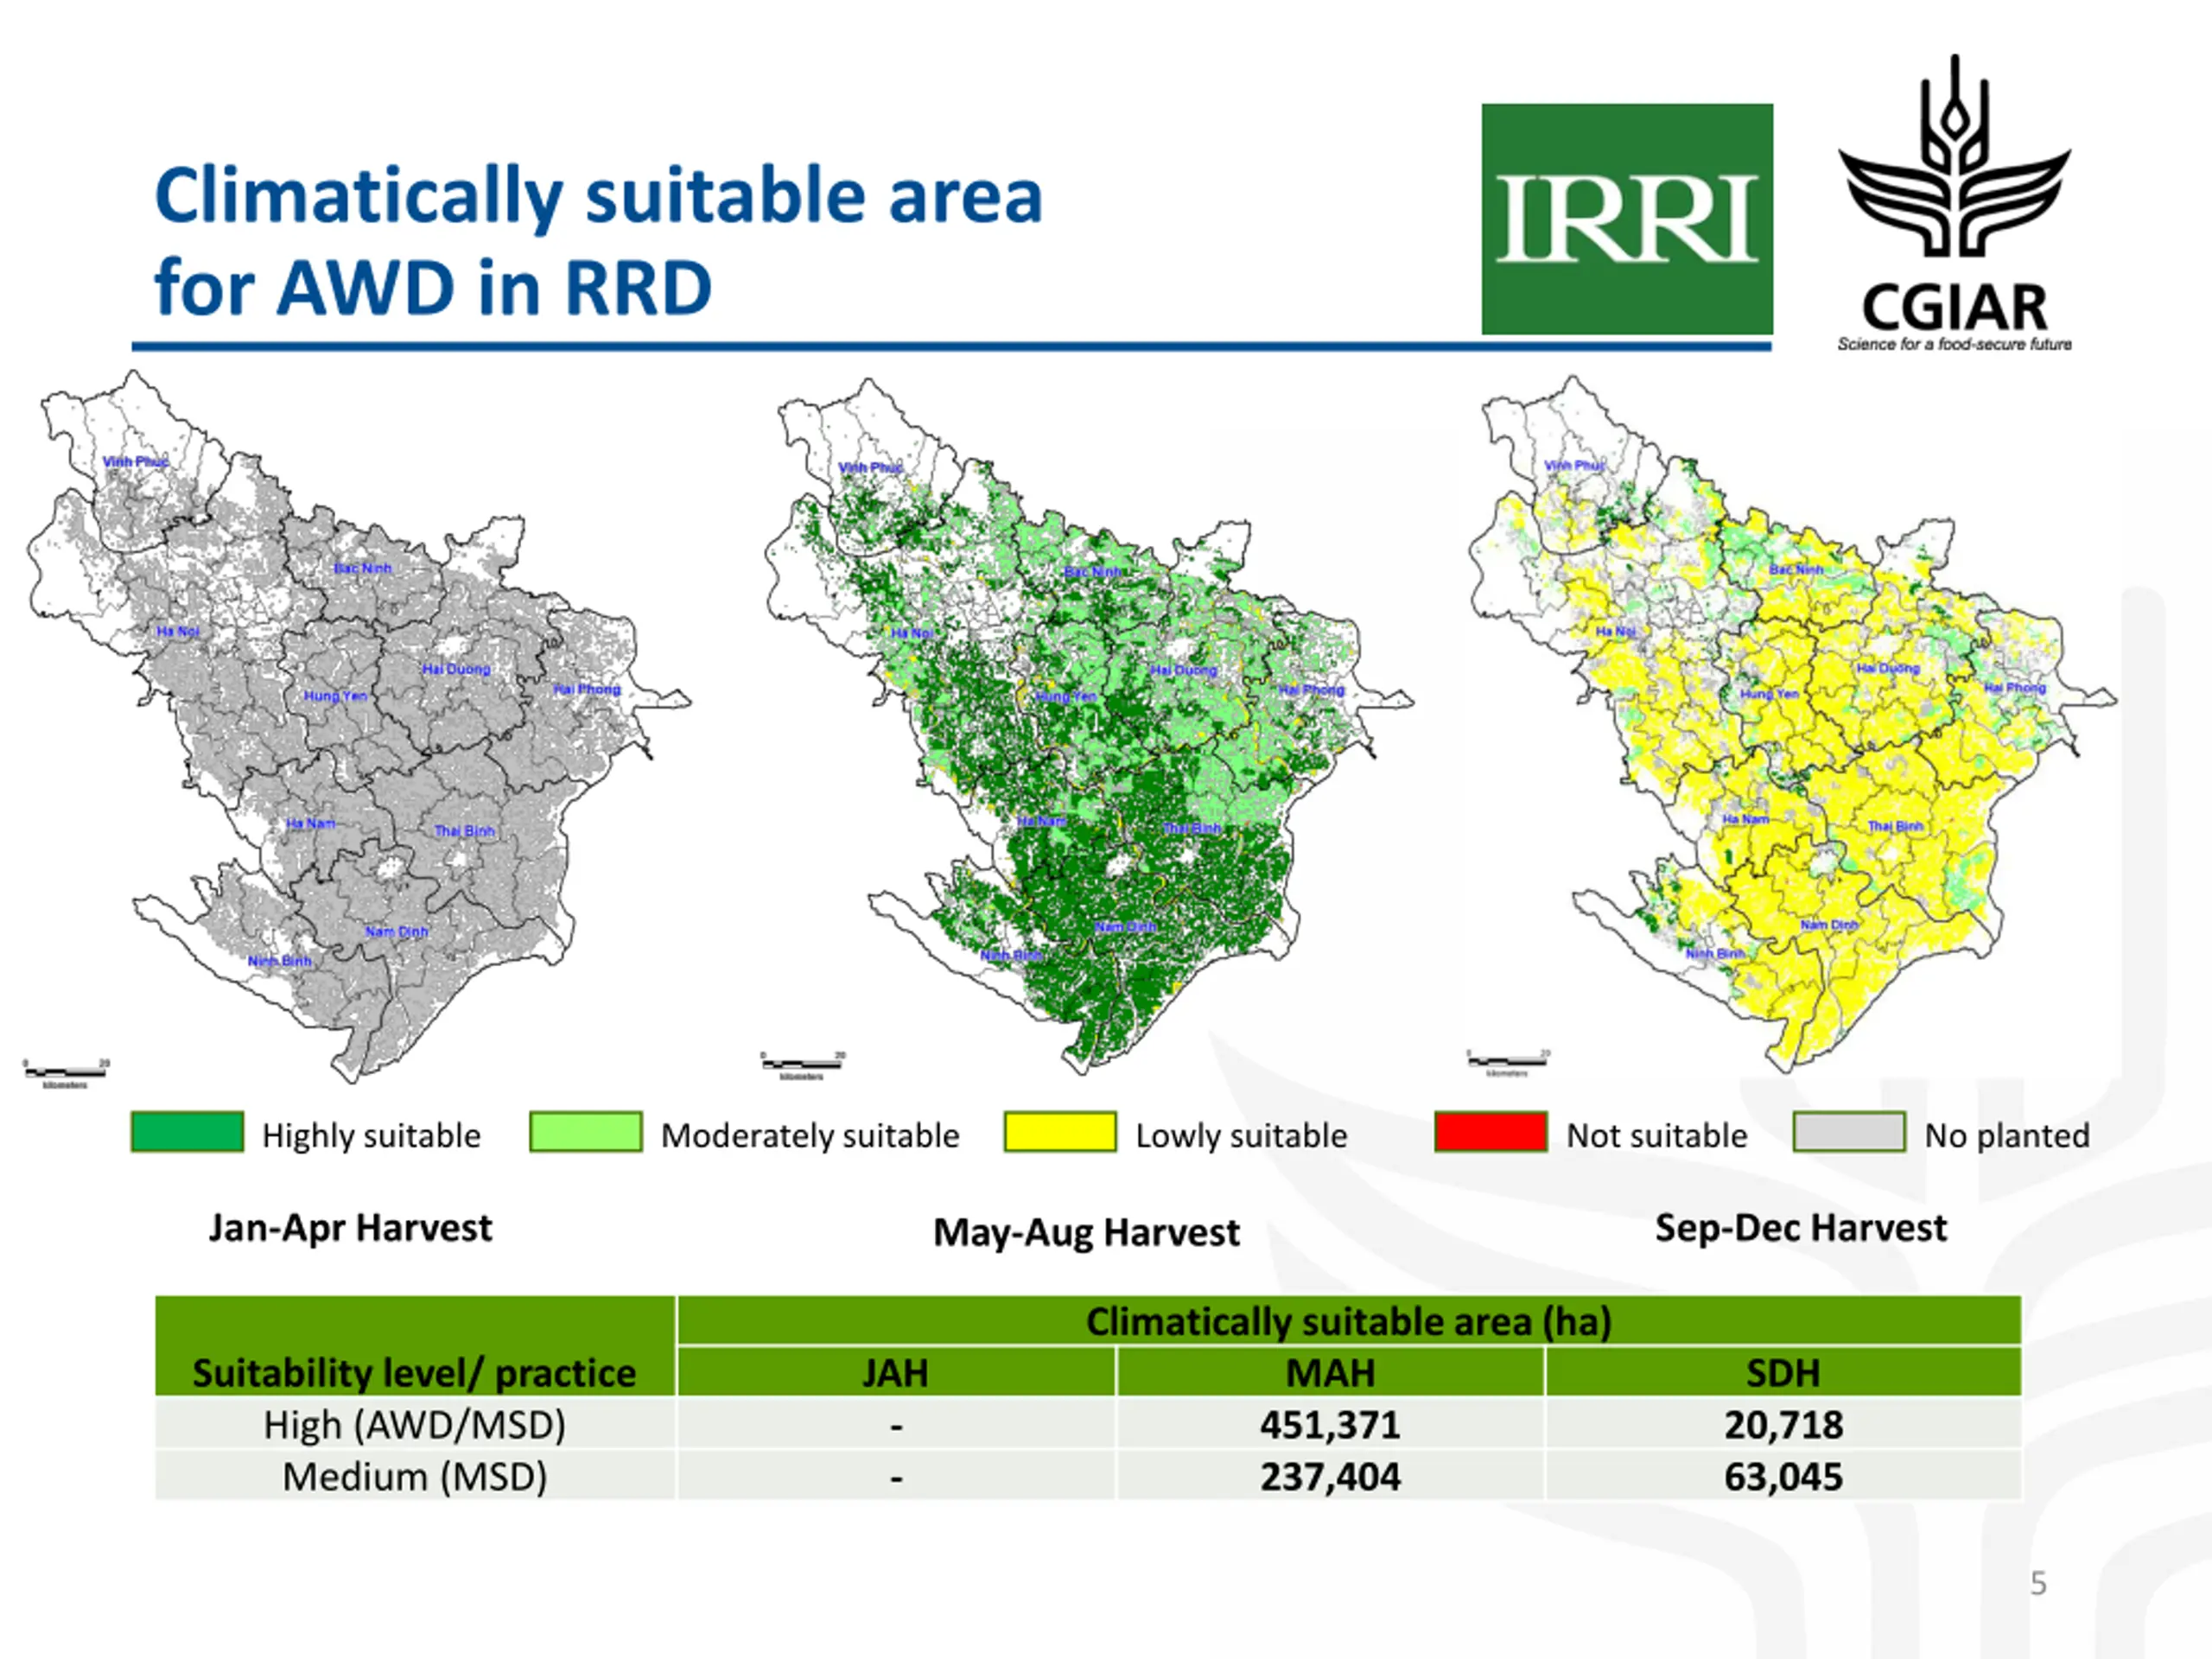
Task: Click the 'Hai Duong' label on Sep-Dec map
Action: click(x=1888, y=668)
